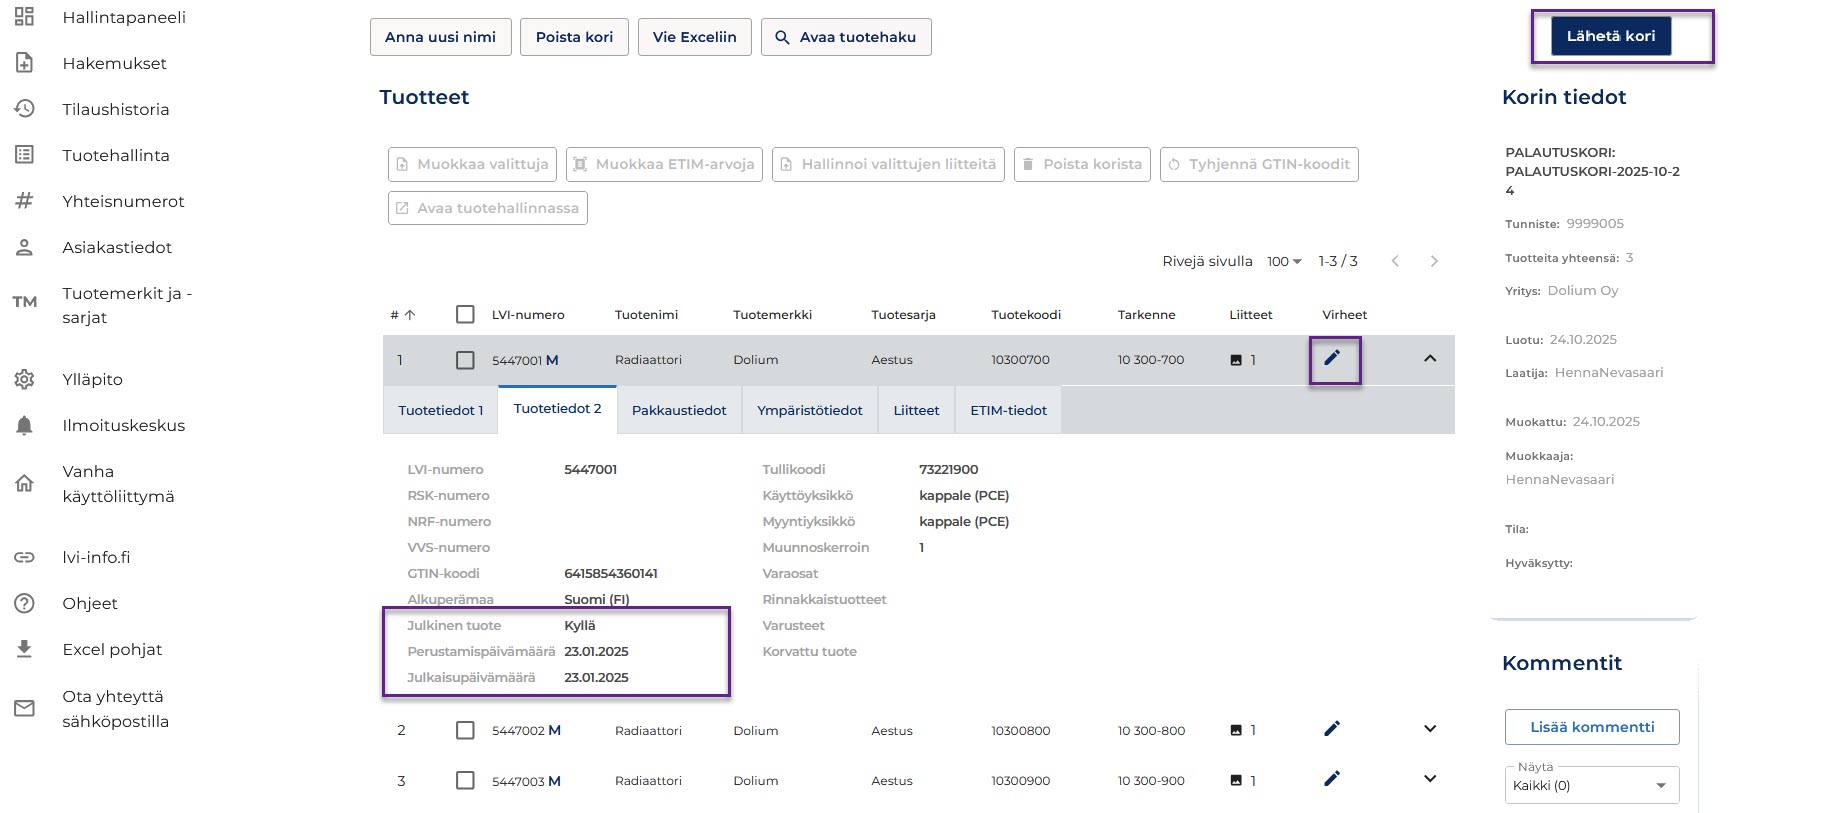Tick the checkbox for product 5447003
This screenshot has height=813, width=1824.
point(465,780)
